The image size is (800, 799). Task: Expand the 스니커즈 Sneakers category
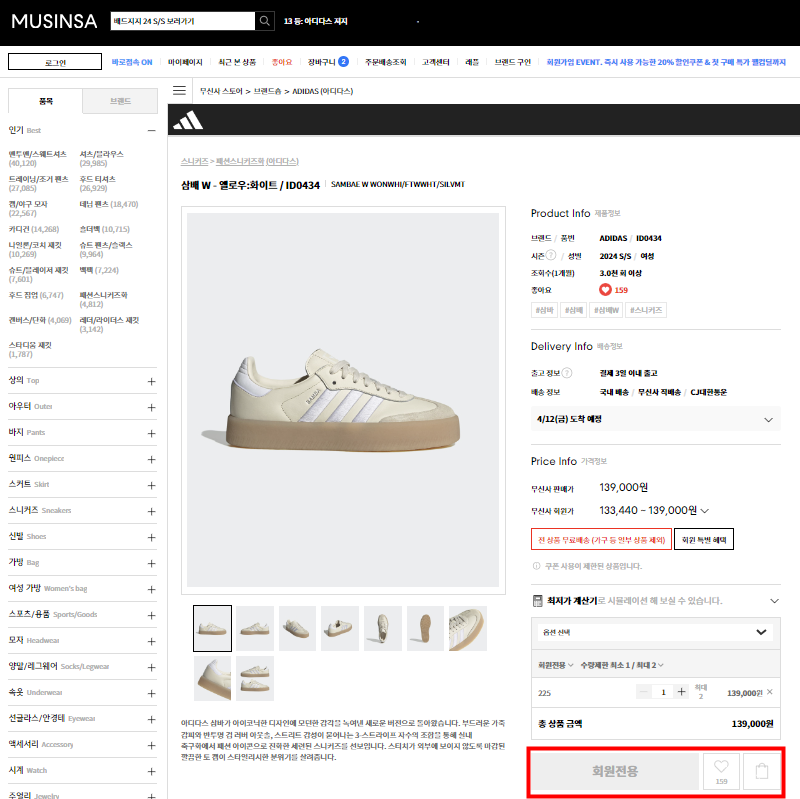[x=152, y=512]
